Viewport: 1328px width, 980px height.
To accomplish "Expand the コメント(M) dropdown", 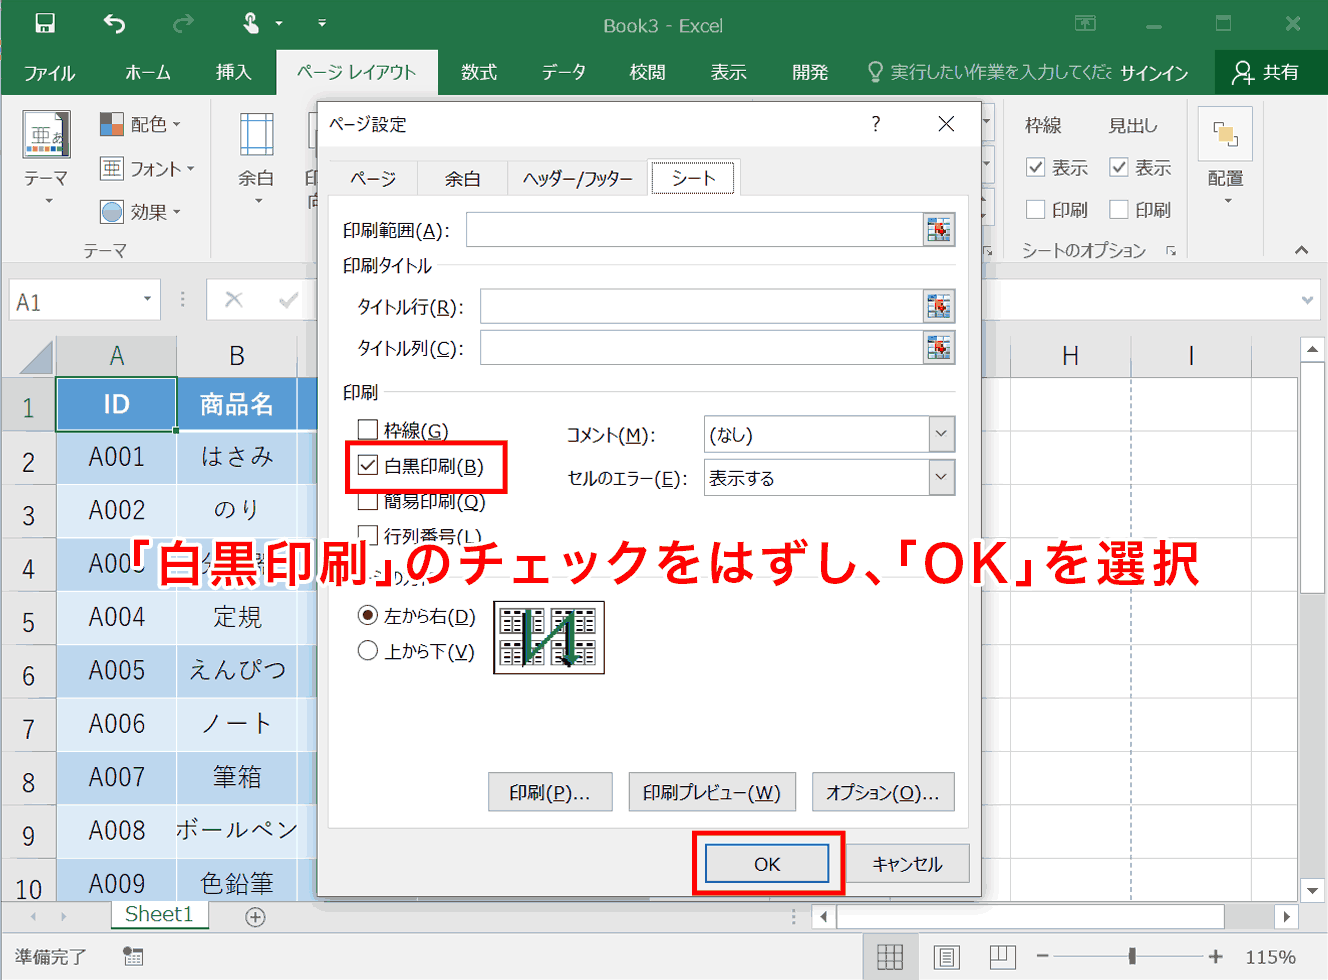I will [941, 434].
